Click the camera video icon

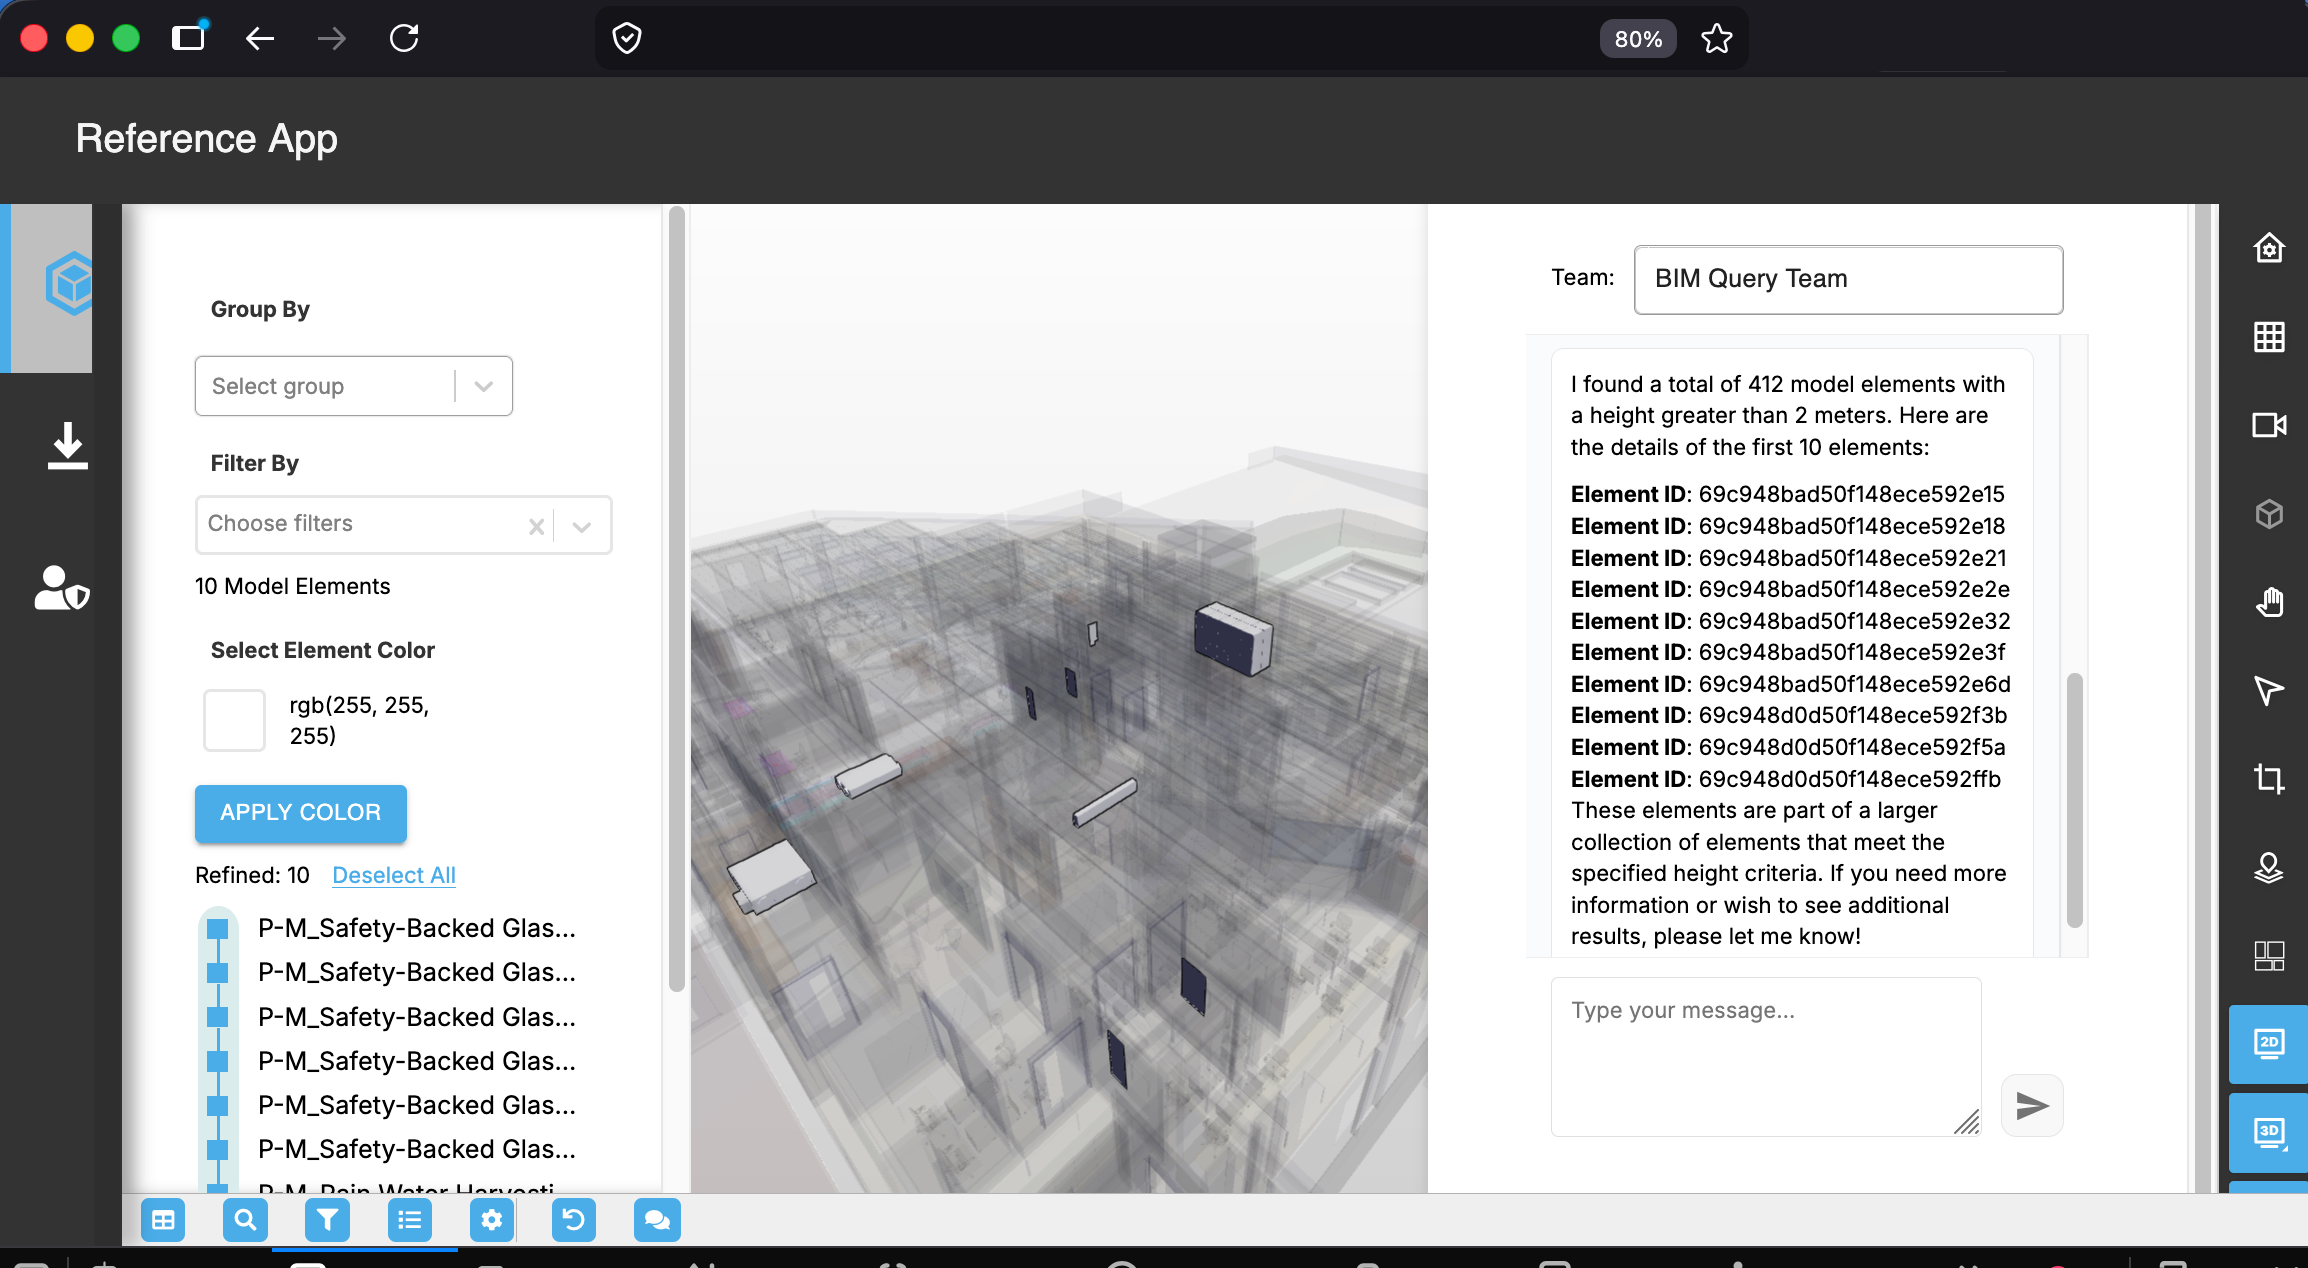point(2269,425)
